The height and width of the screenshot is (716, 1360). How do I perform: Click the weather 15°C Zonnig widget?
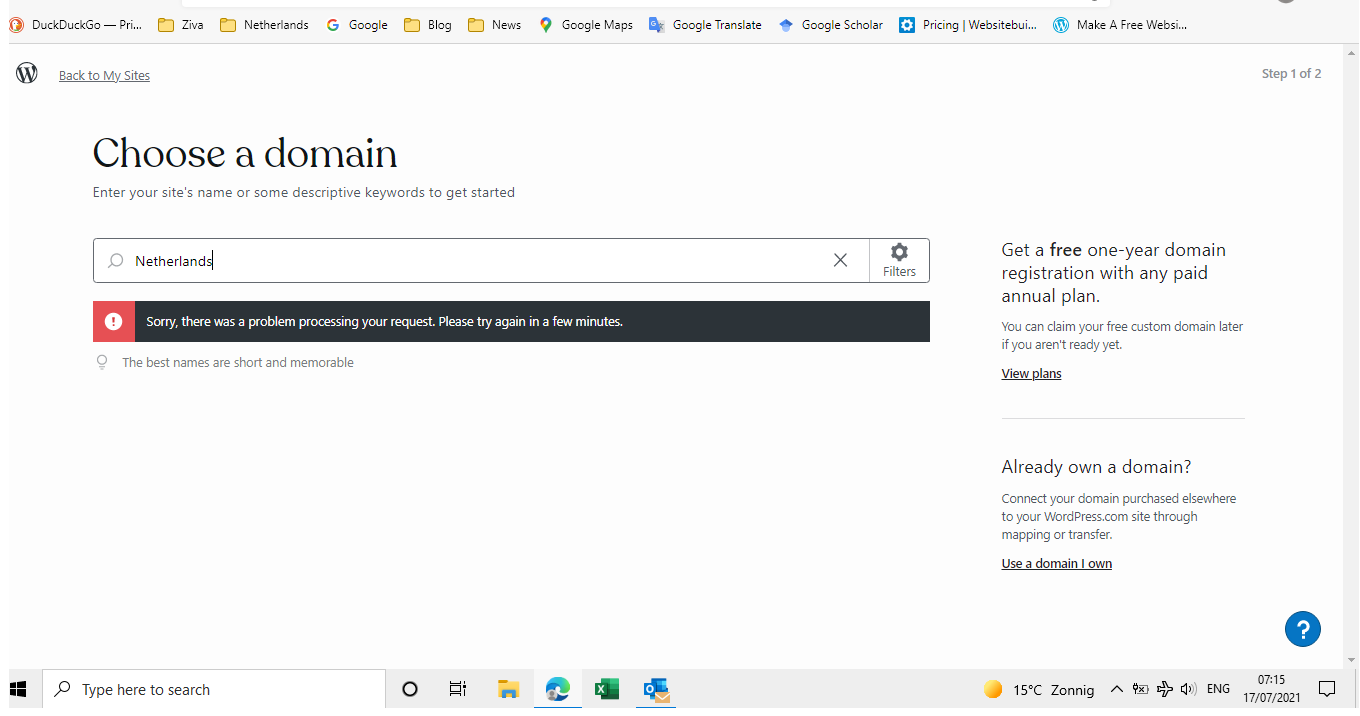pyautogui.click(x=1038, y=689)
